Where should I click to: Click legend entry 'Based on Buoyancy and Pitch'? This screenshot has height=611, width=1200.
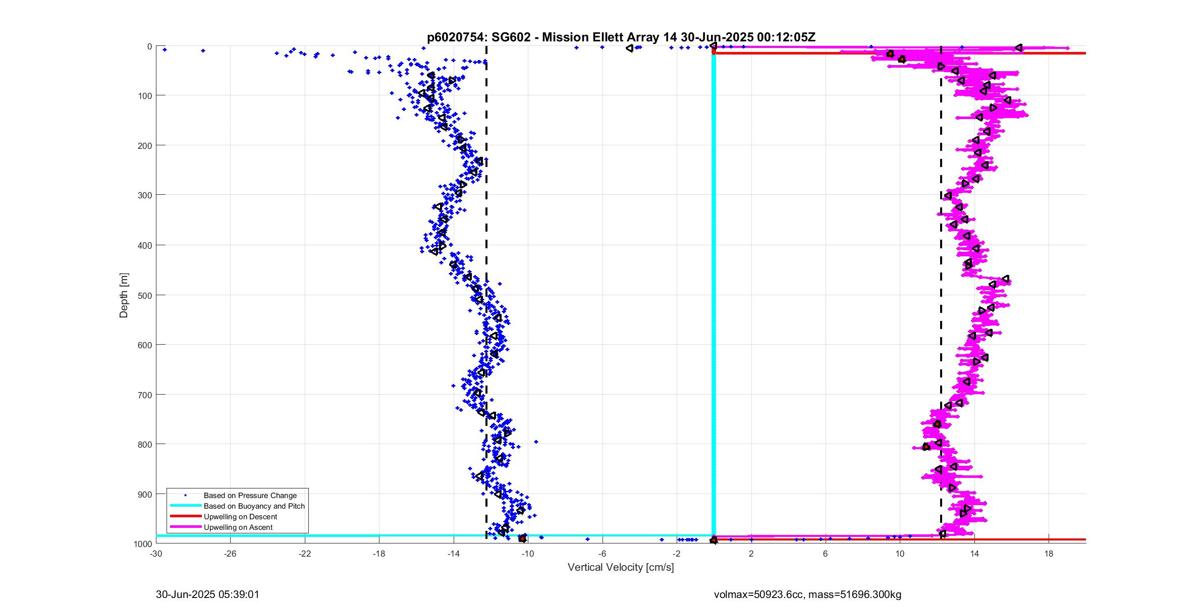[254, 506]
